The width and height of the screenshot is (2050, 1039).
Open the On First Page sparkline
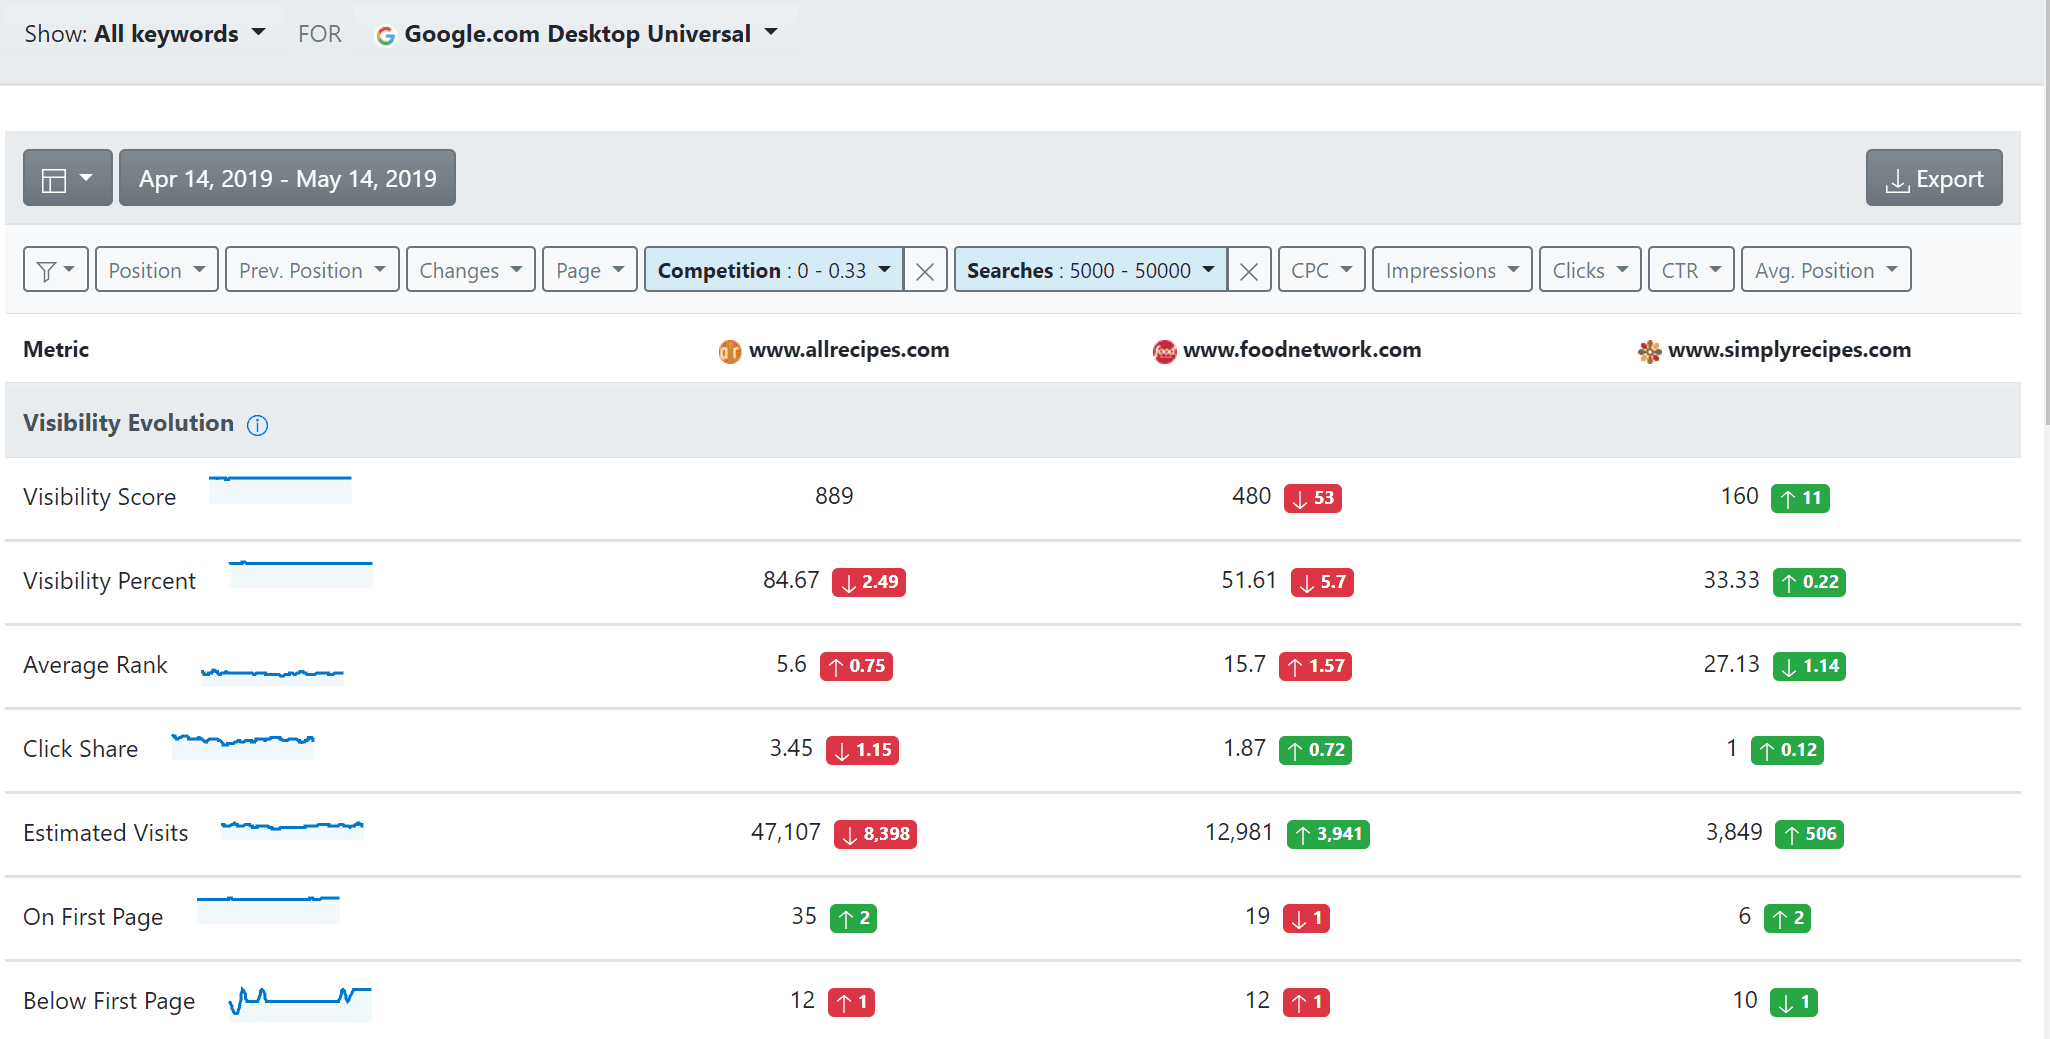click(x=268, y=909)
